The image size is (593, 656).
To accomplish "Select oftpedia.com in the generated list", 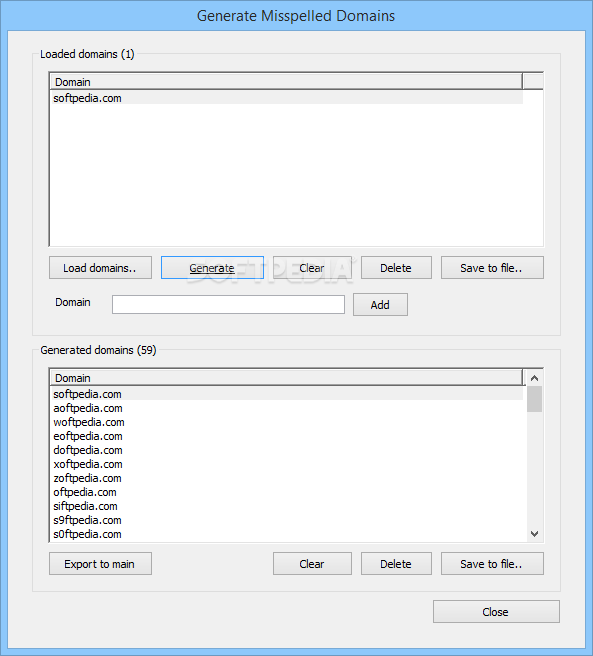I will click(287, 492).
